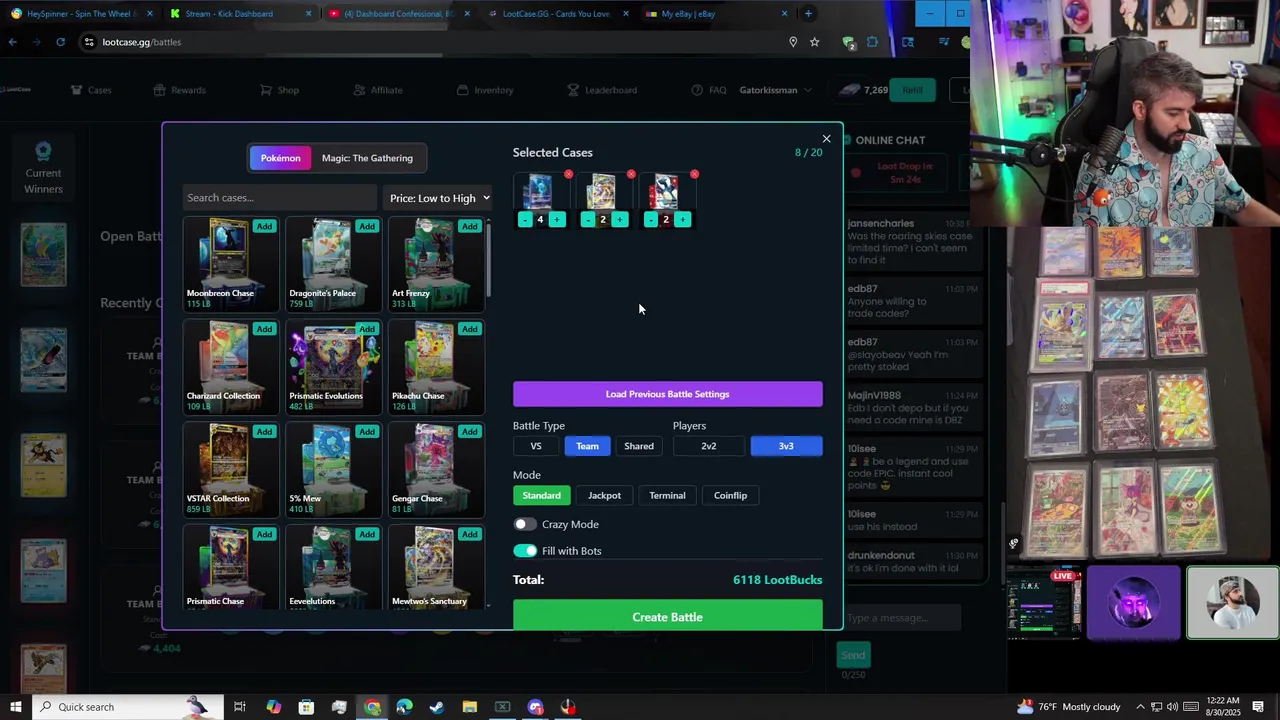Choose 3v3 players option

(786, 446)
